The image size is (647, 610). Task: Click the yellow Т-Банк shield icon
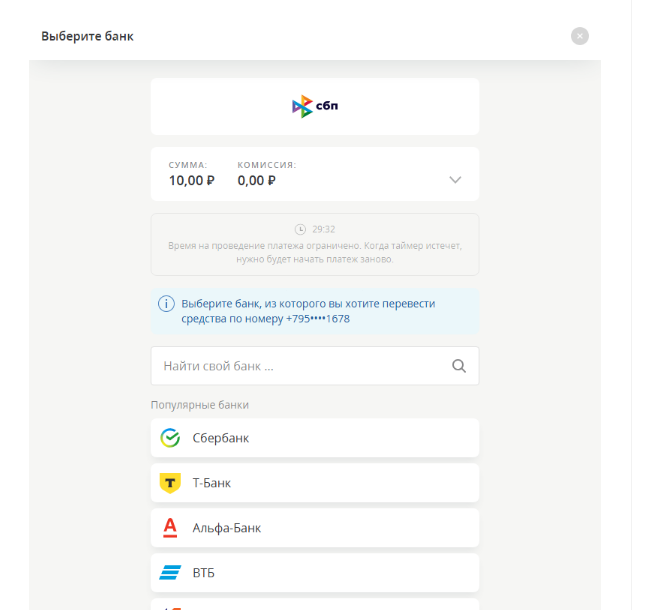tap(170, 483)
